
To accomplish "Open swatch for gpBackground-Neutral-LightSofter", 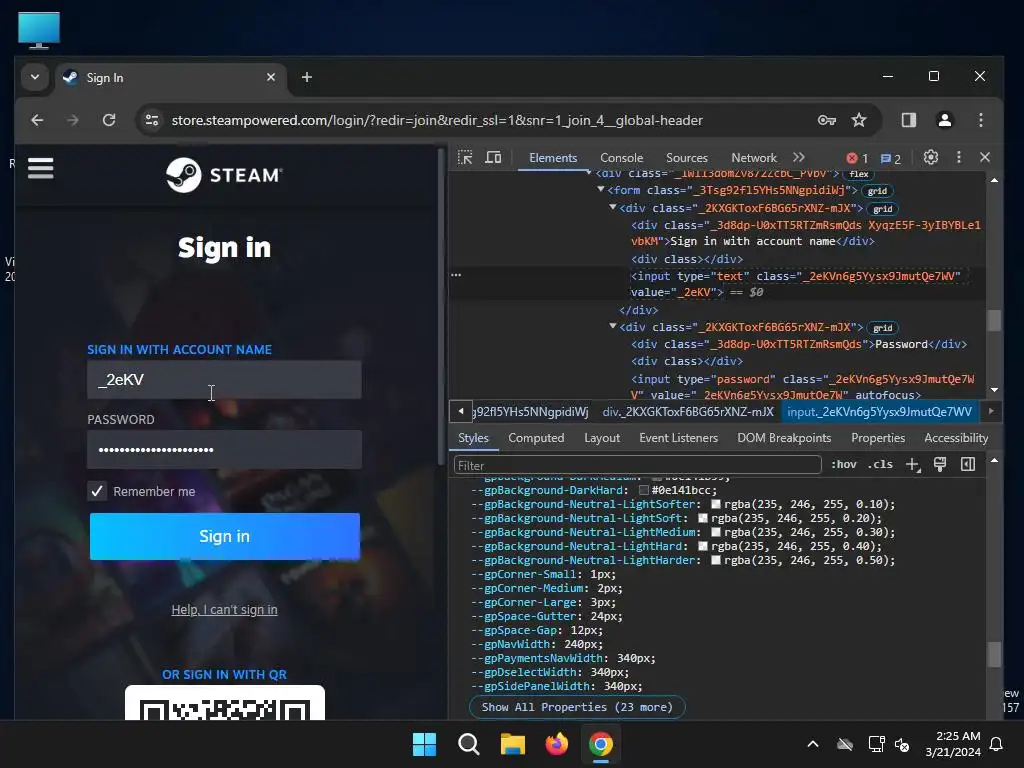I will pyautogui.click(x=716, y=504).
